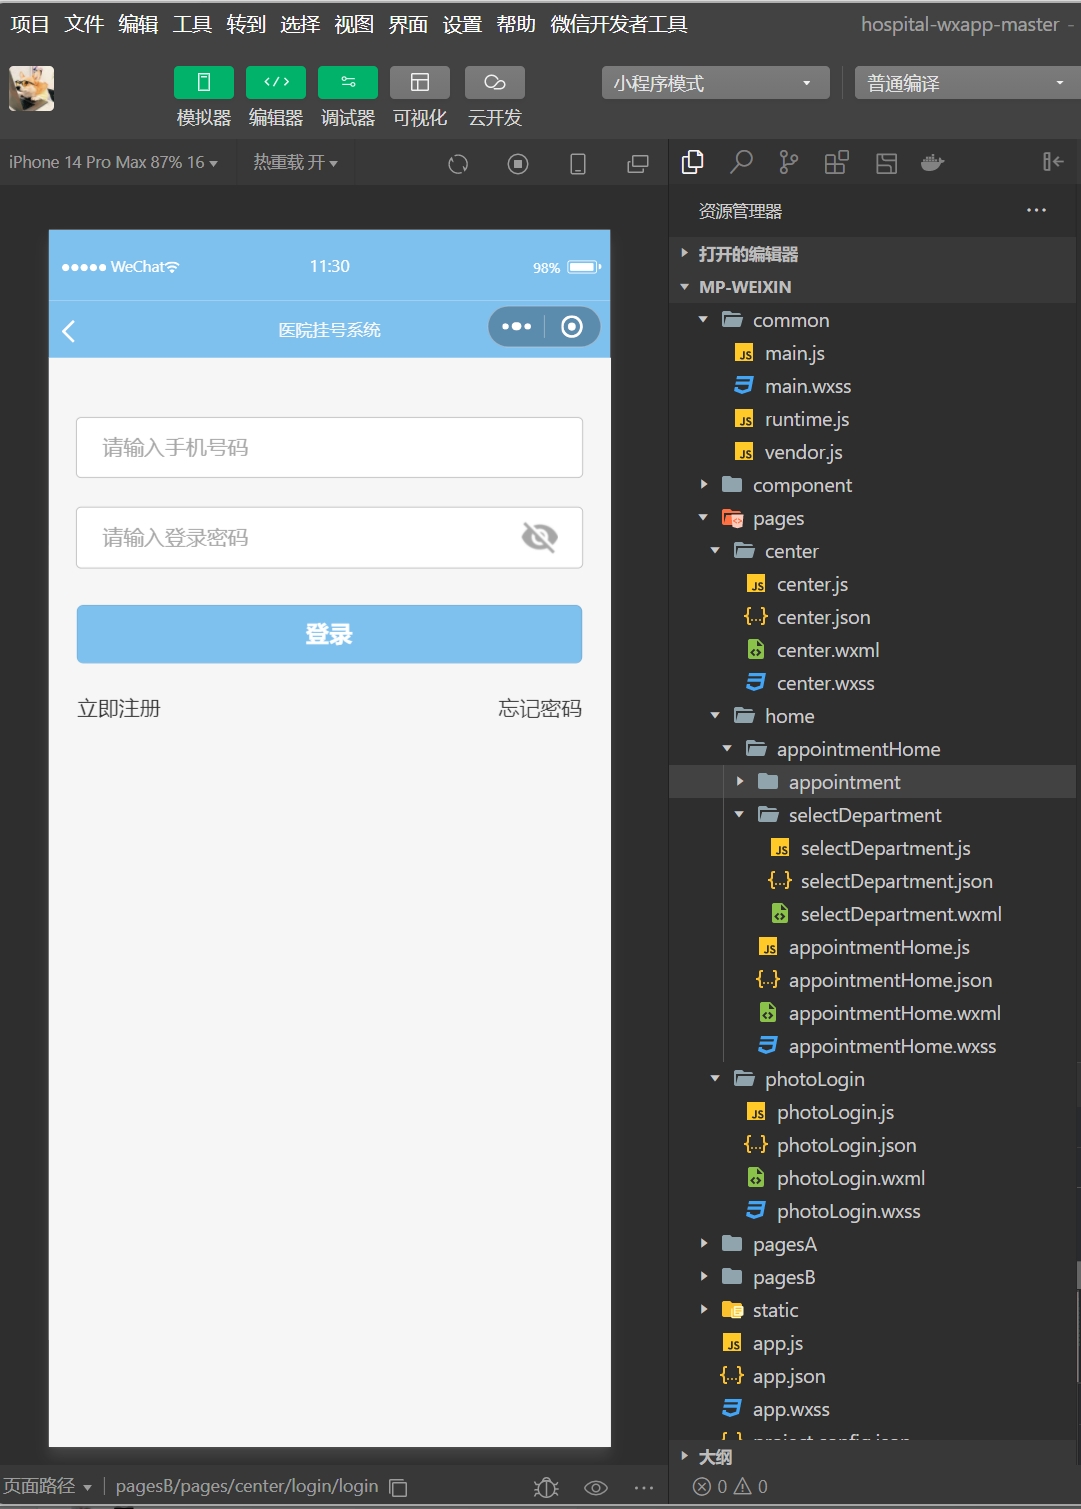Open the 编辑 menu

pyautogui.click(x=138, y=24)
